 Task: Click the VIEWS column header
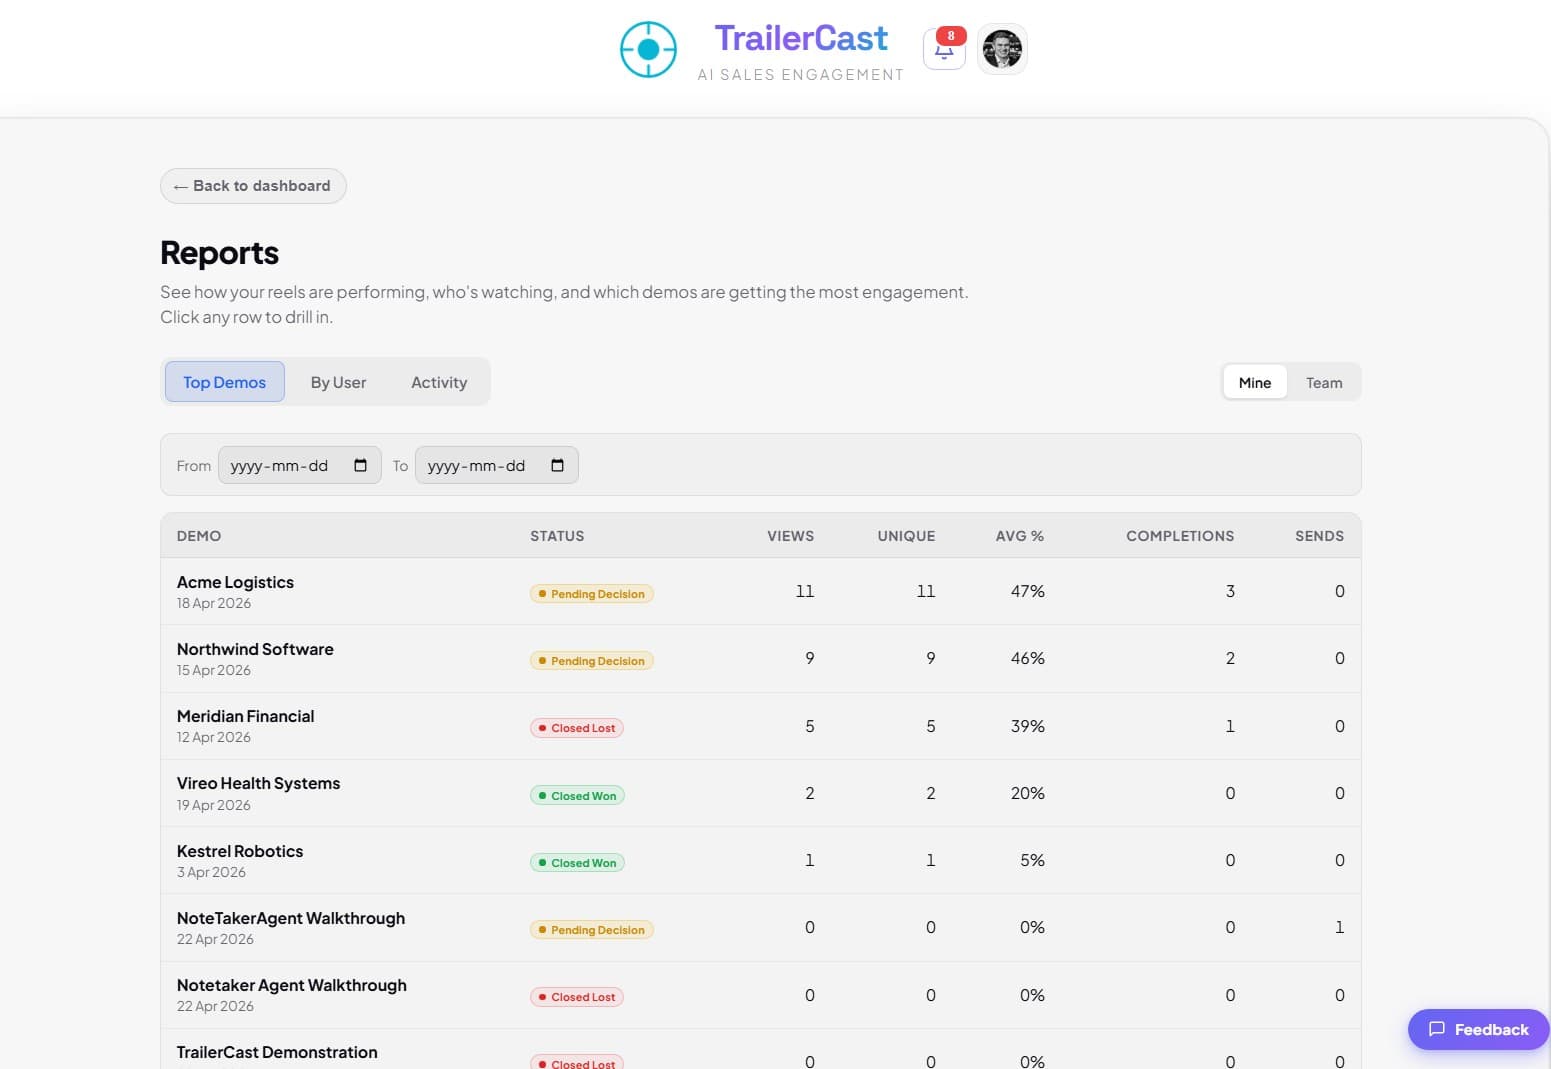coord(791,536)
